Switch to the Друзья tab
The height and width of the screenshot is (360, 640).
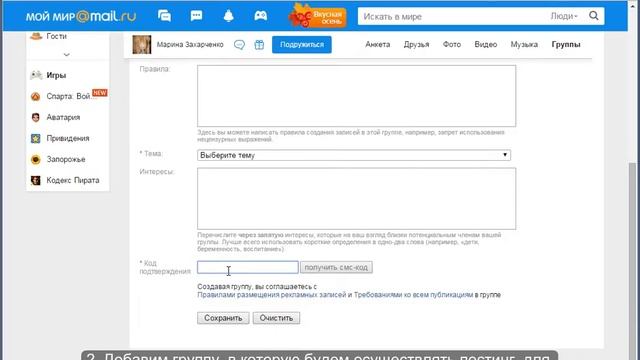(416, 44)
